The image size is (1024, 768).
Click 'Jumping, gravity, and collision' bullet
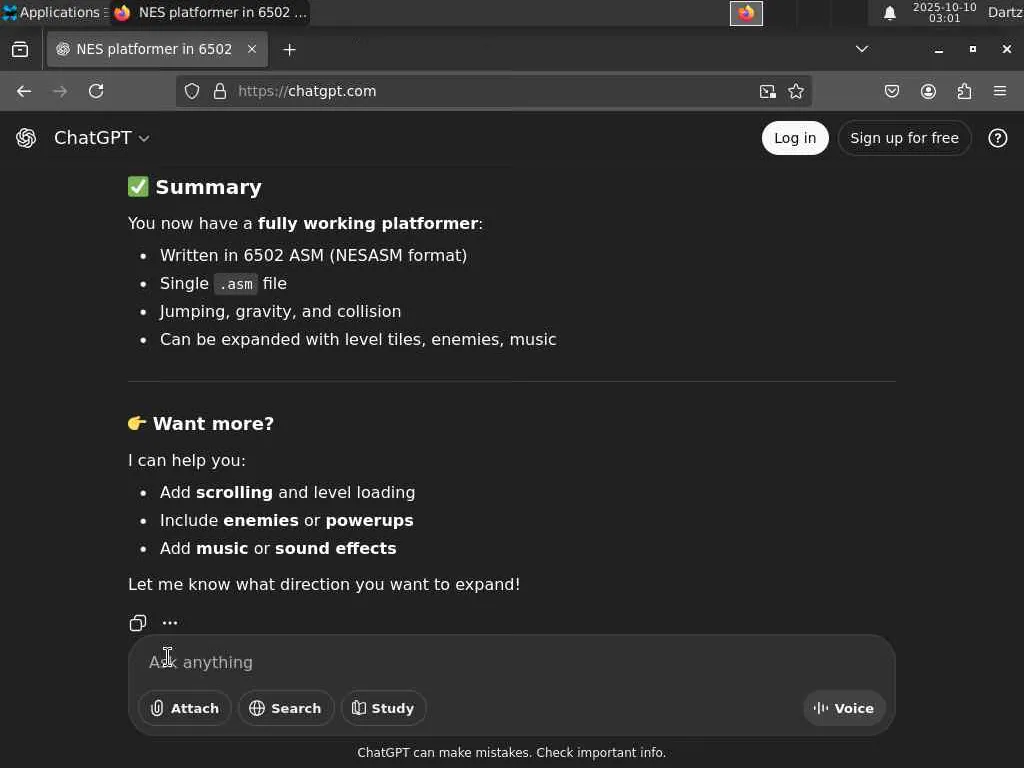pyautogui.click(x=280, y=312)
